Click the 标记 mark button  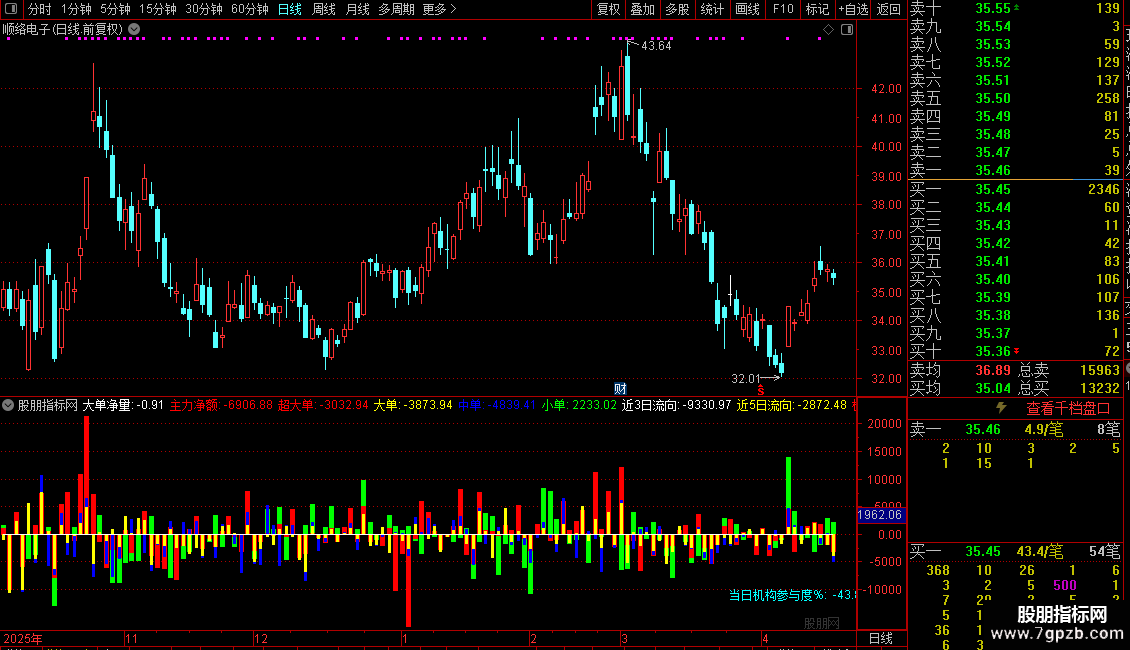coord(817,9)
